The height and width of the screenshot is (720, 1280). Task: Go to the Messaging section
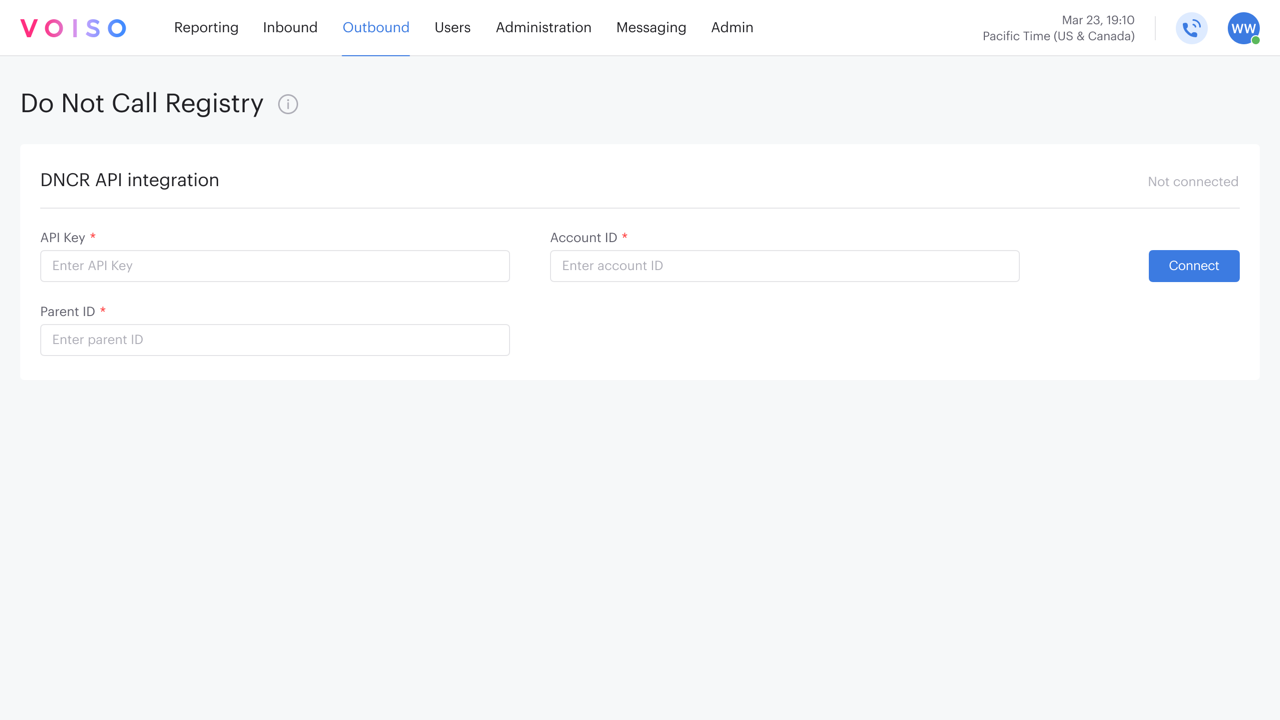[651, 28]
